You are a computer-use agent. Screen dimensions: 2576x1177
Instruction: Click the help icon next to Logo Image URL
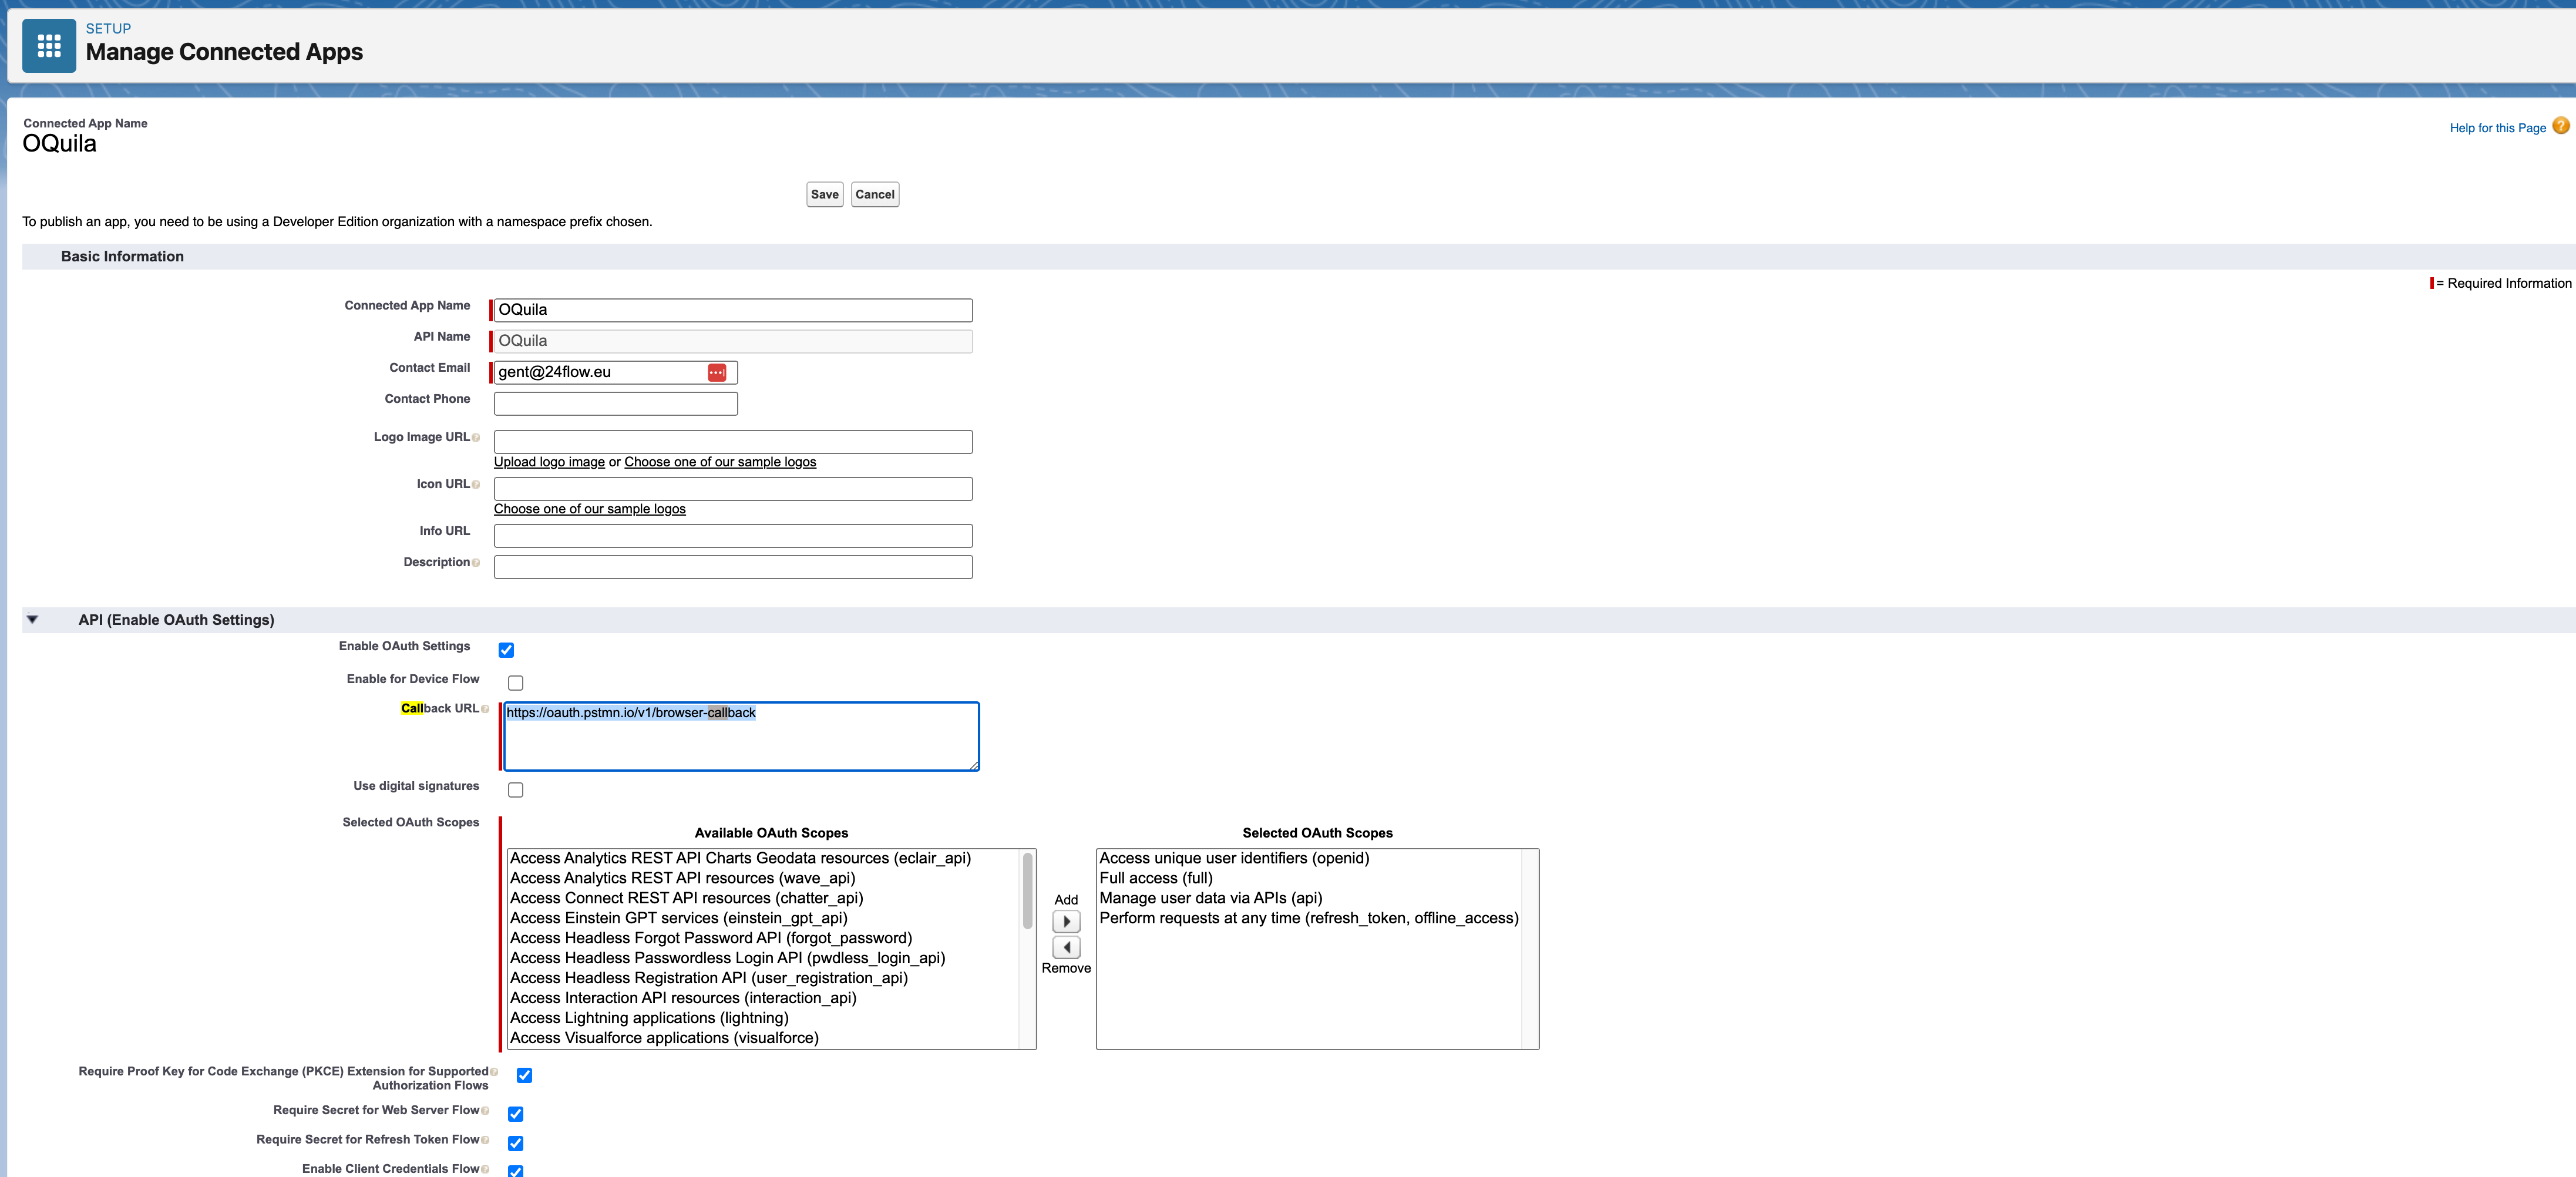[x=476, y=438]
